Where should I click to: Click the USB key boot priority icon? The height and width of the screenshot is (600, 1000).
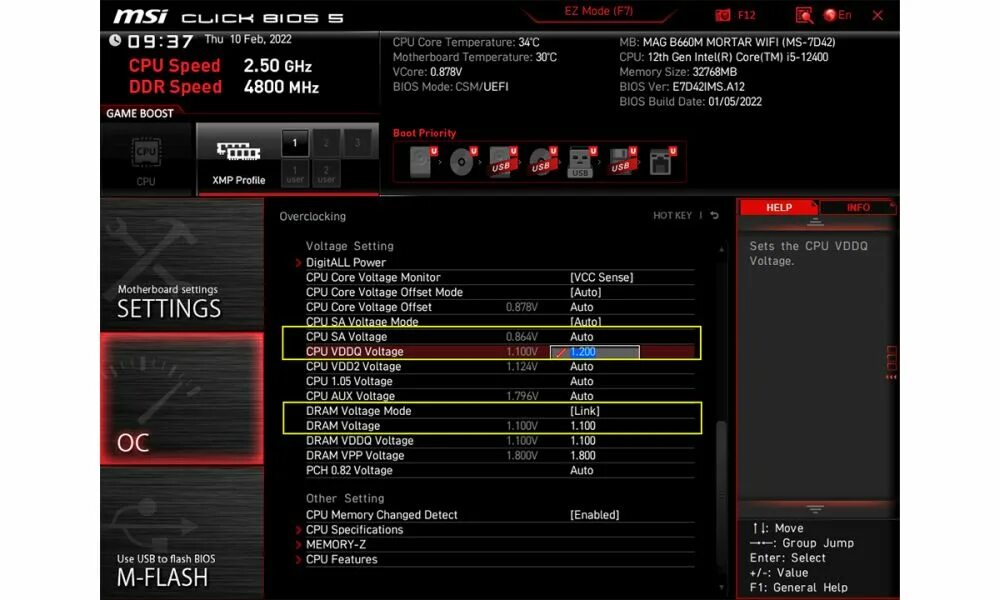coord(581,162)
